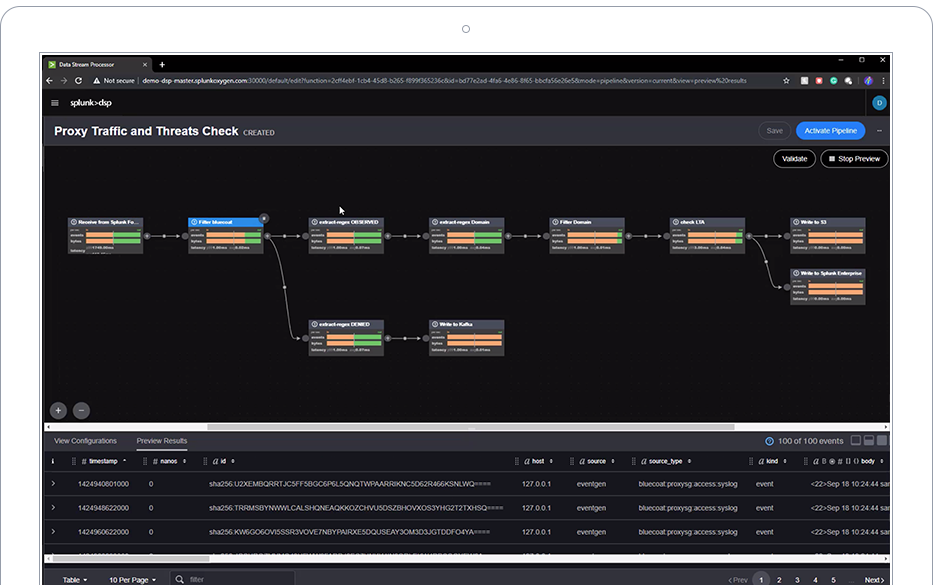Focus the filter search field
Image resolution: width=950 pixels, height=585 pixels.
(x=233, y=579)
